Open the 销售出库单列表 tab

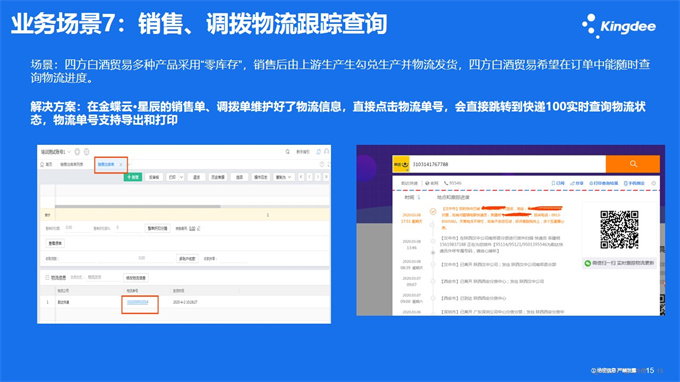click(72, 164)
